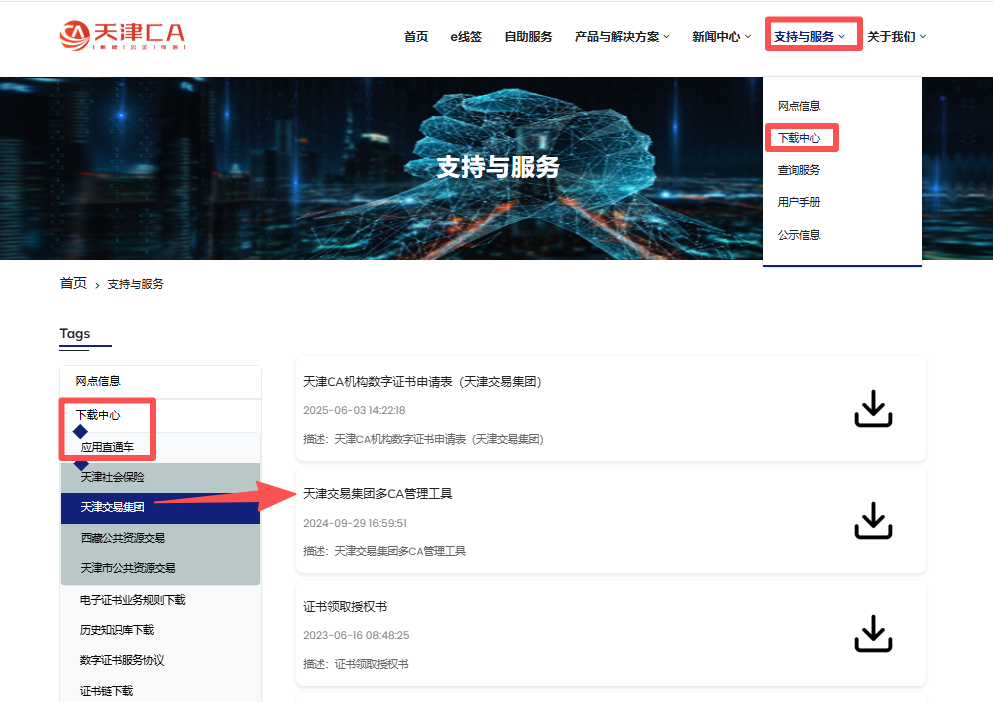The height and width of the screenshot is (702, 993).
Task: Open 用户手册 from the dropdown submenu
Action: [799, 202]
